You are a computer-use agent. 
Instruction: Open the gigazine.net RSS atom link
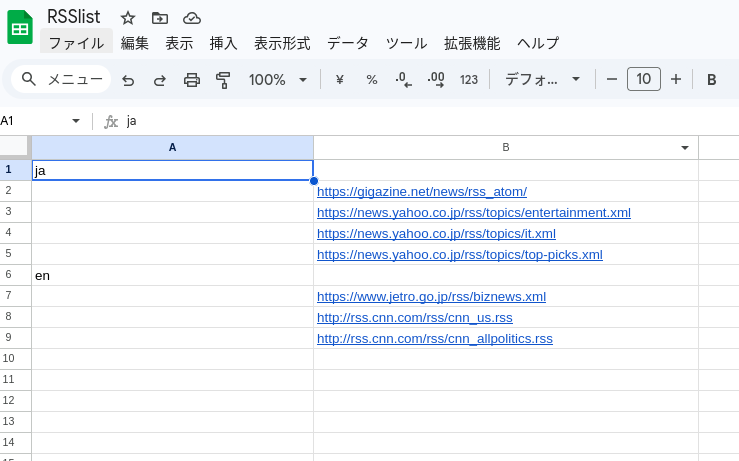coord(421,191)
